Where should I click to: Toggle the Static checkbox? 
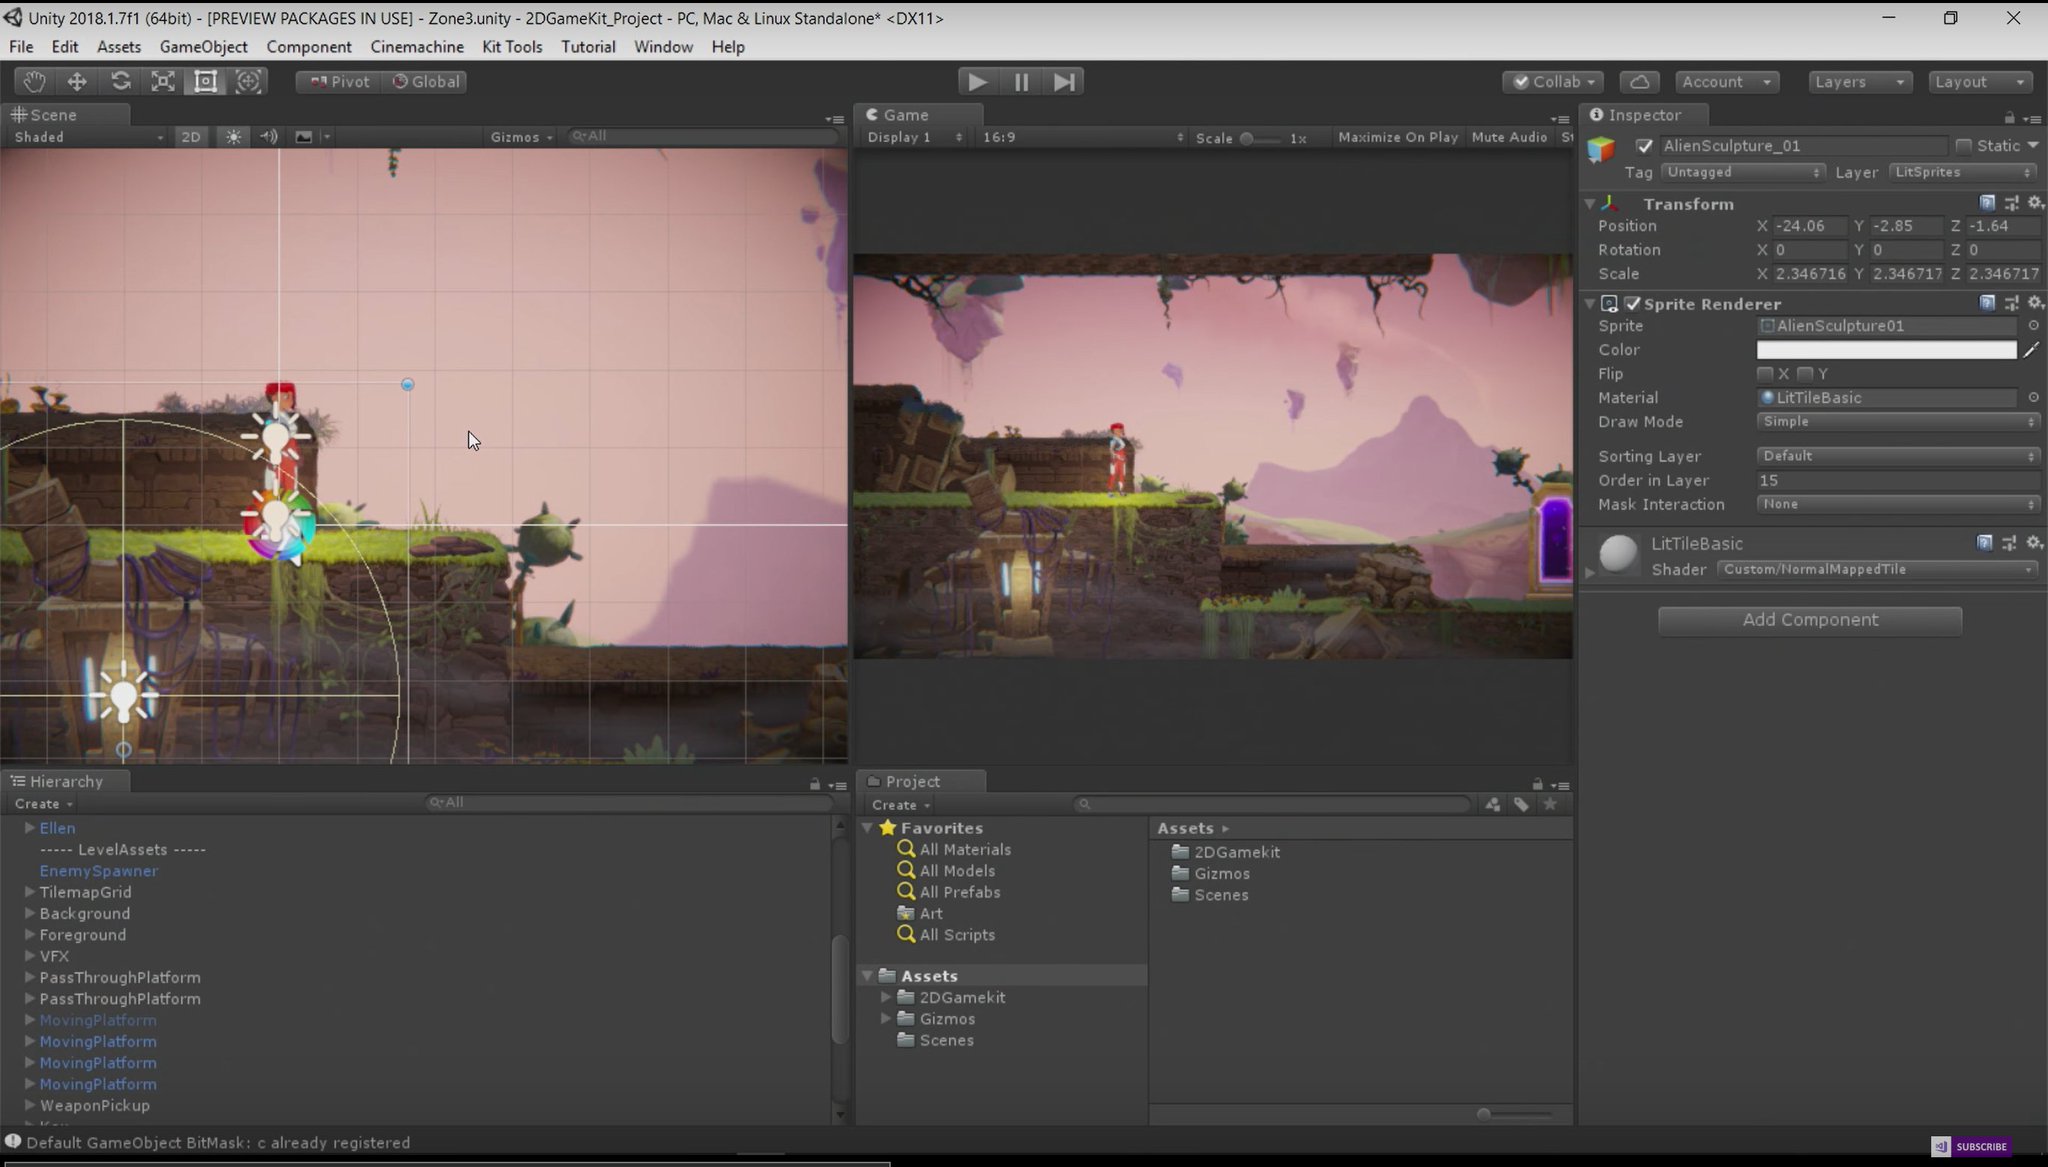coord(1964,146)
